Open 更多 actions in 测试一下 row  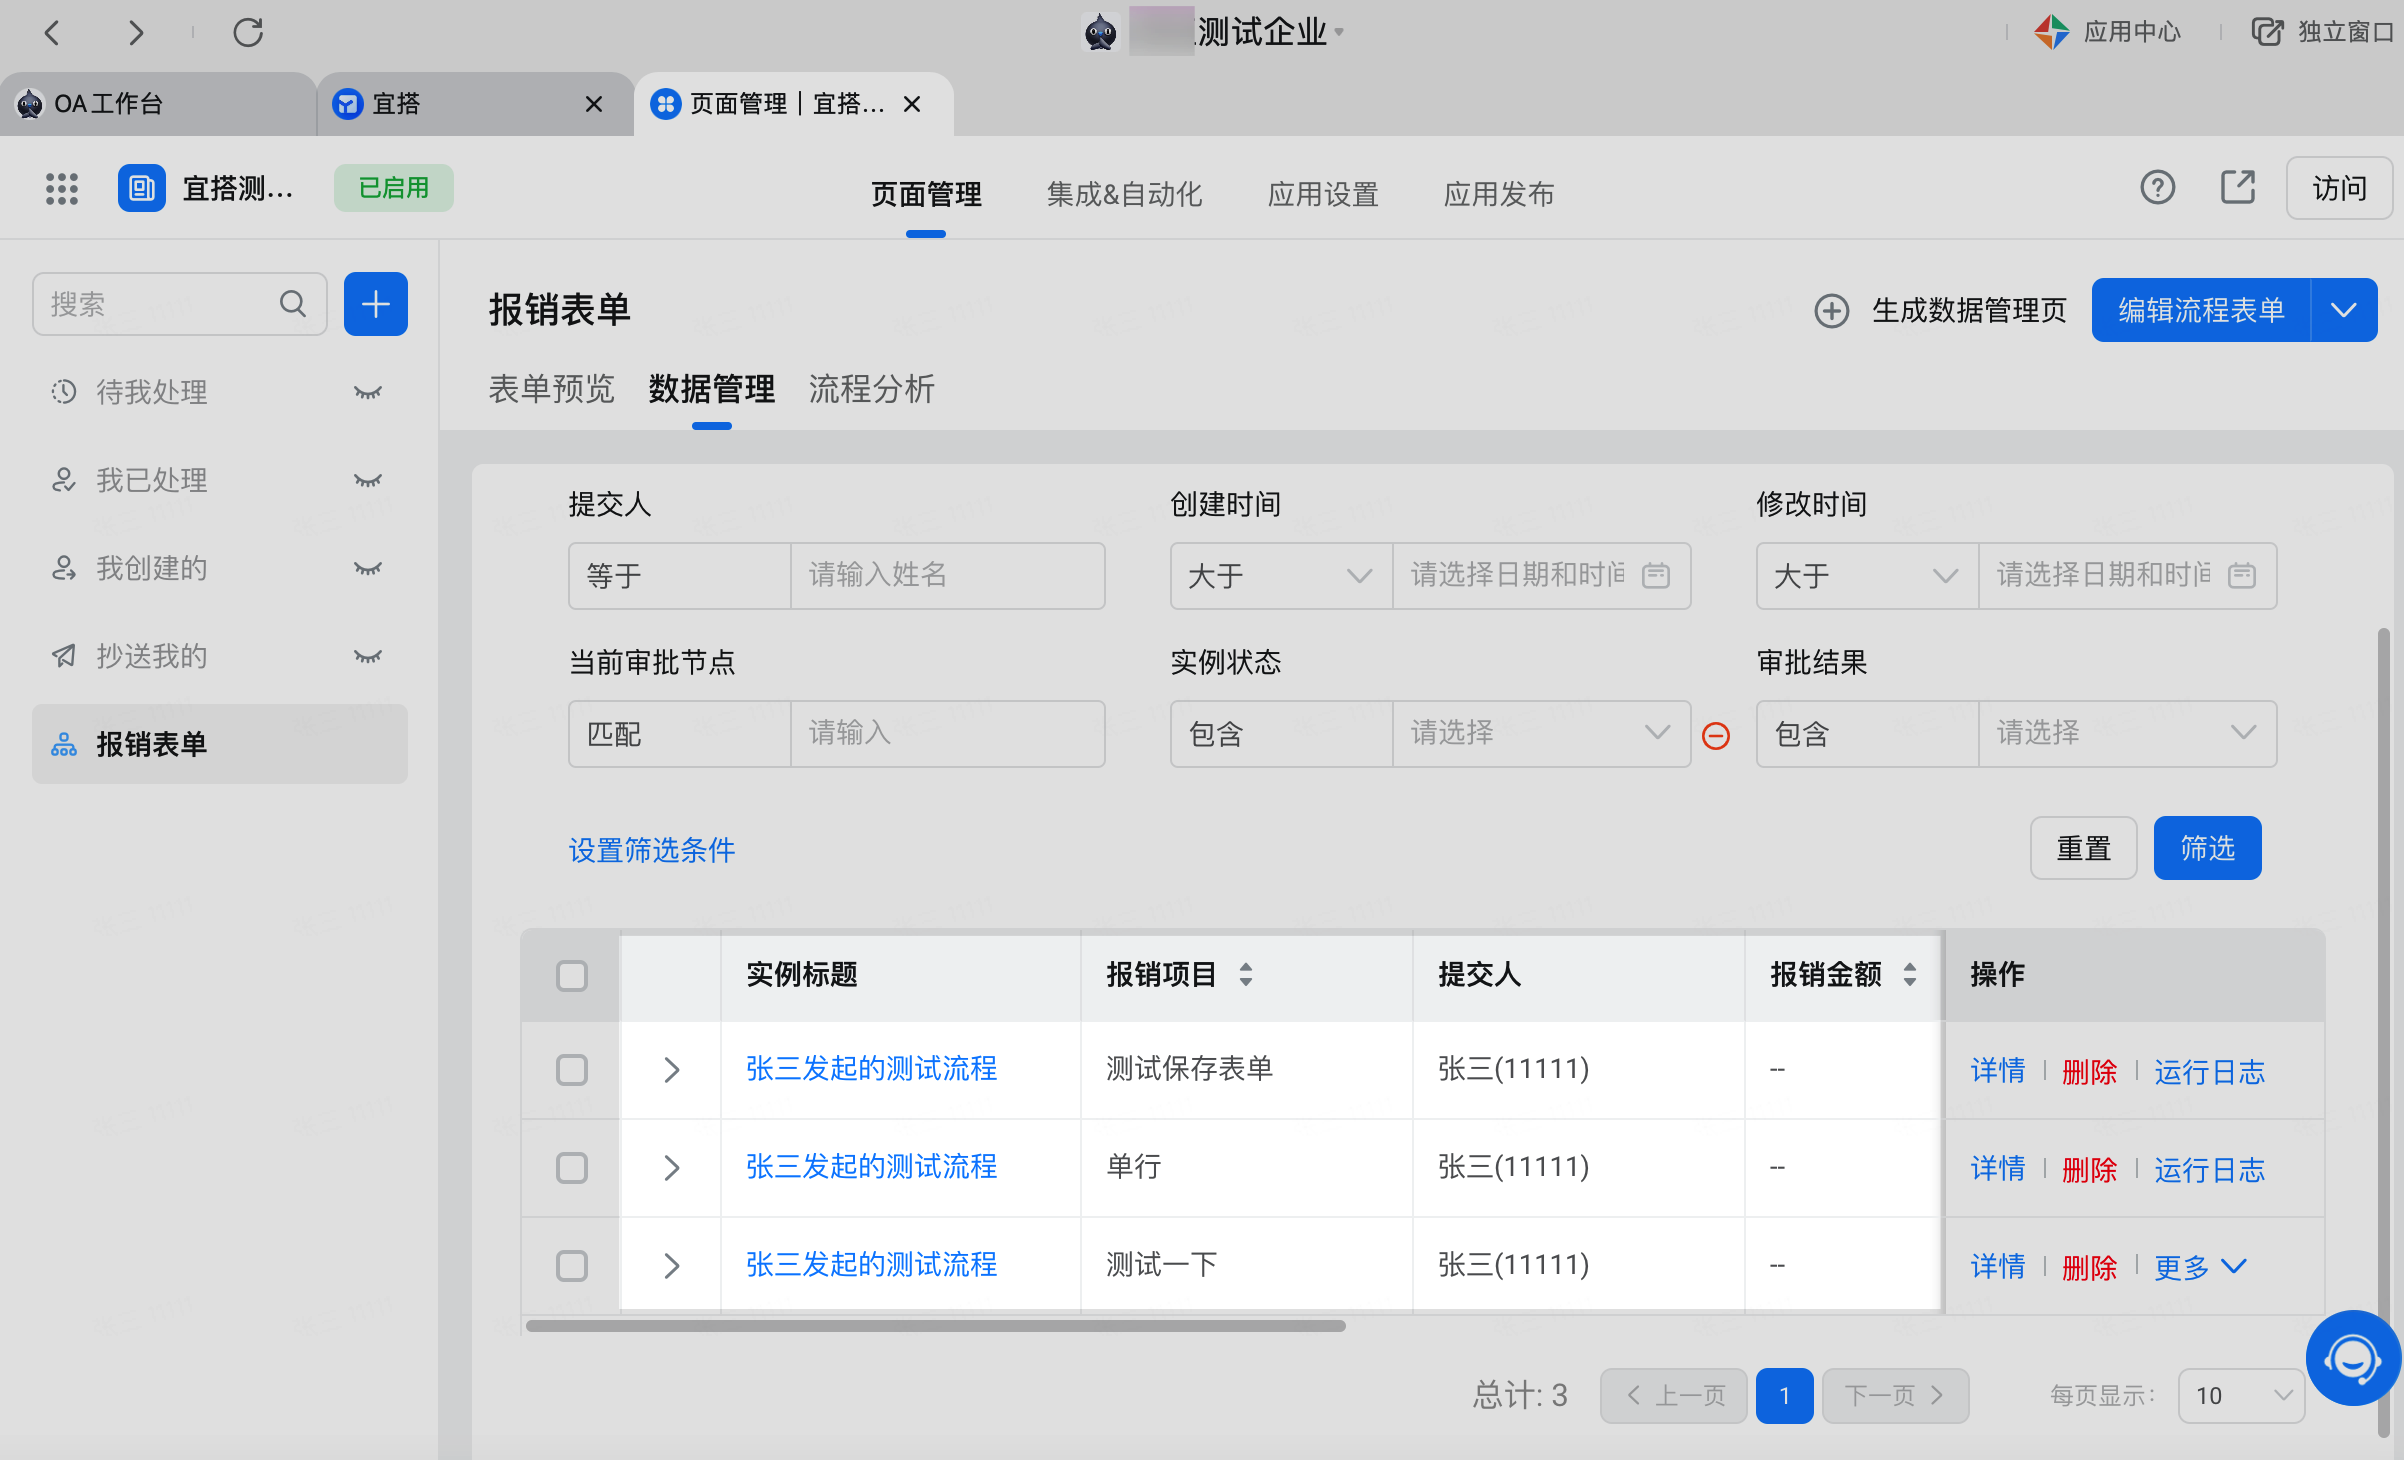click(2200, 1267)
